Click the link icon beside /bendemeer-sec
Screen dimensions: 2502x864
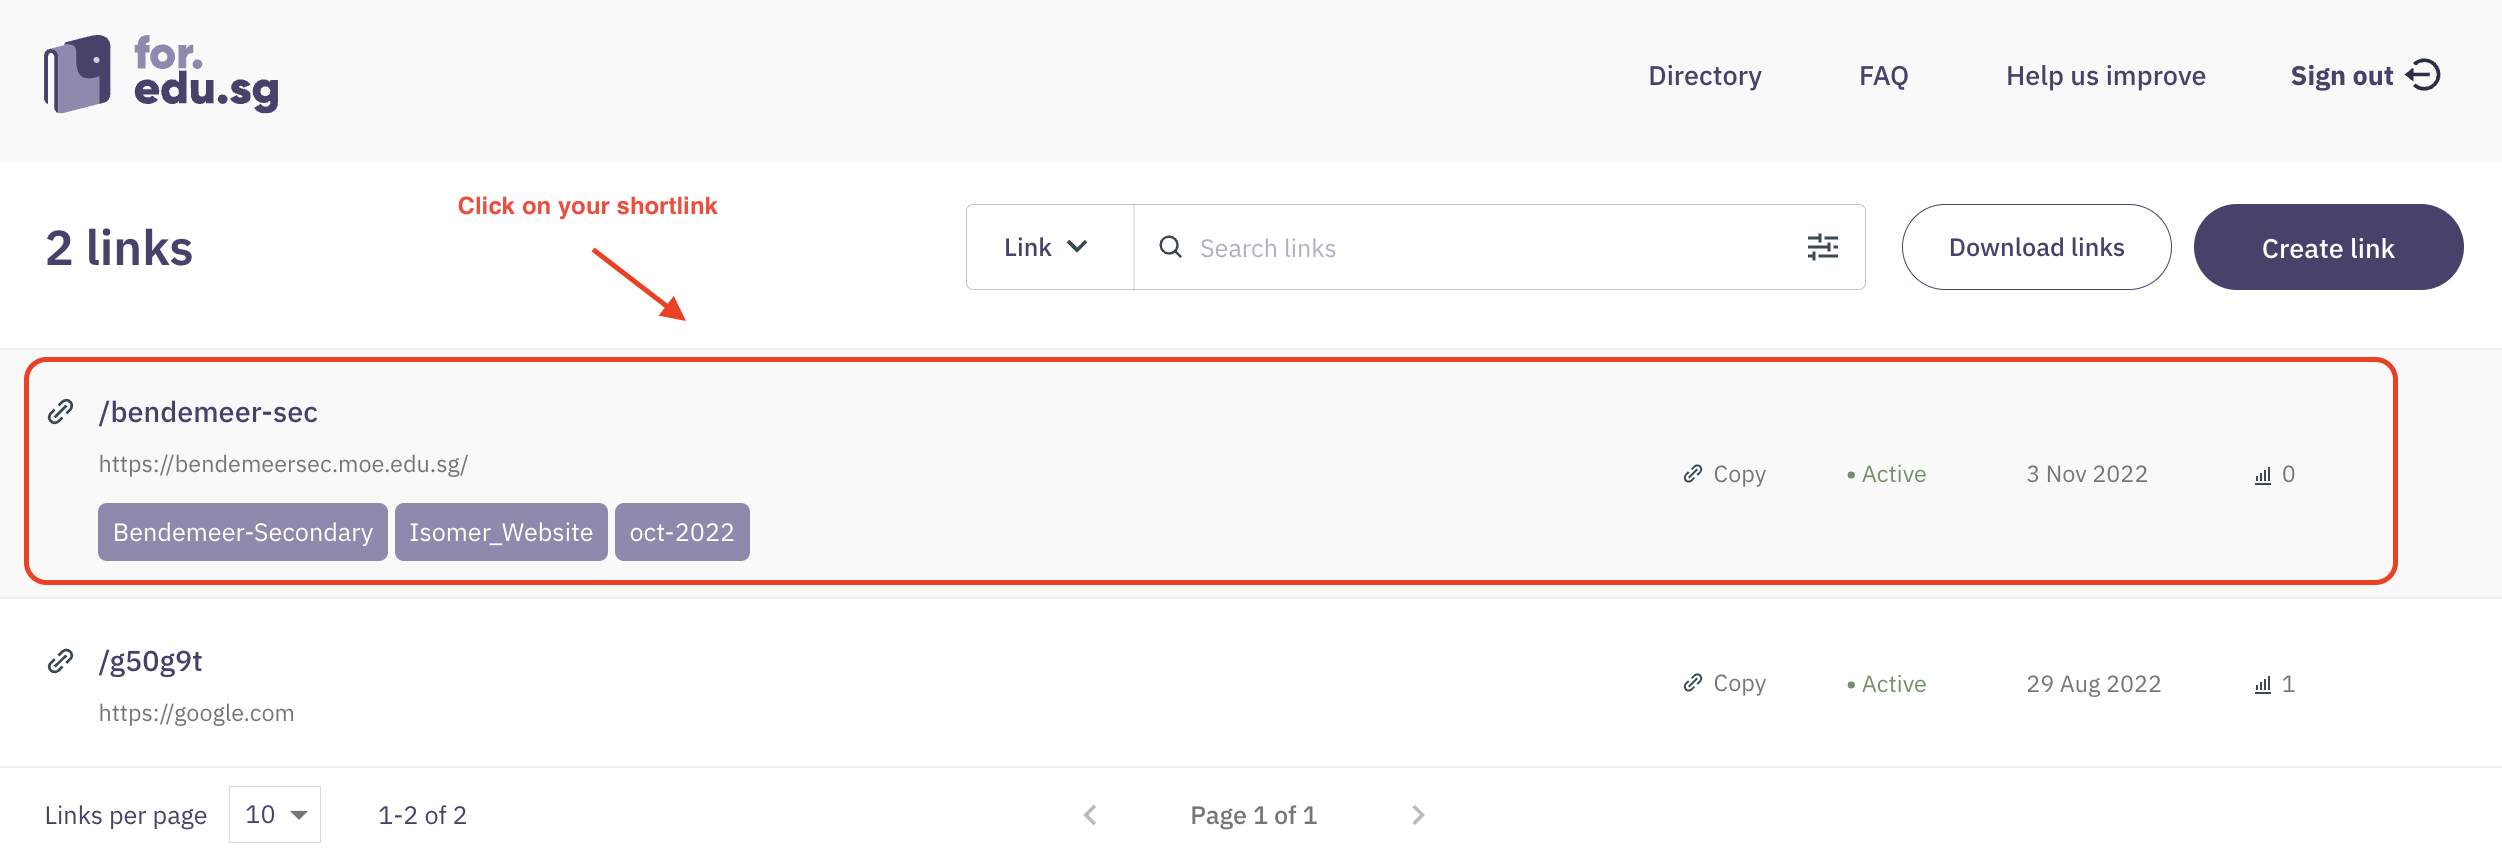pos(61,412)
